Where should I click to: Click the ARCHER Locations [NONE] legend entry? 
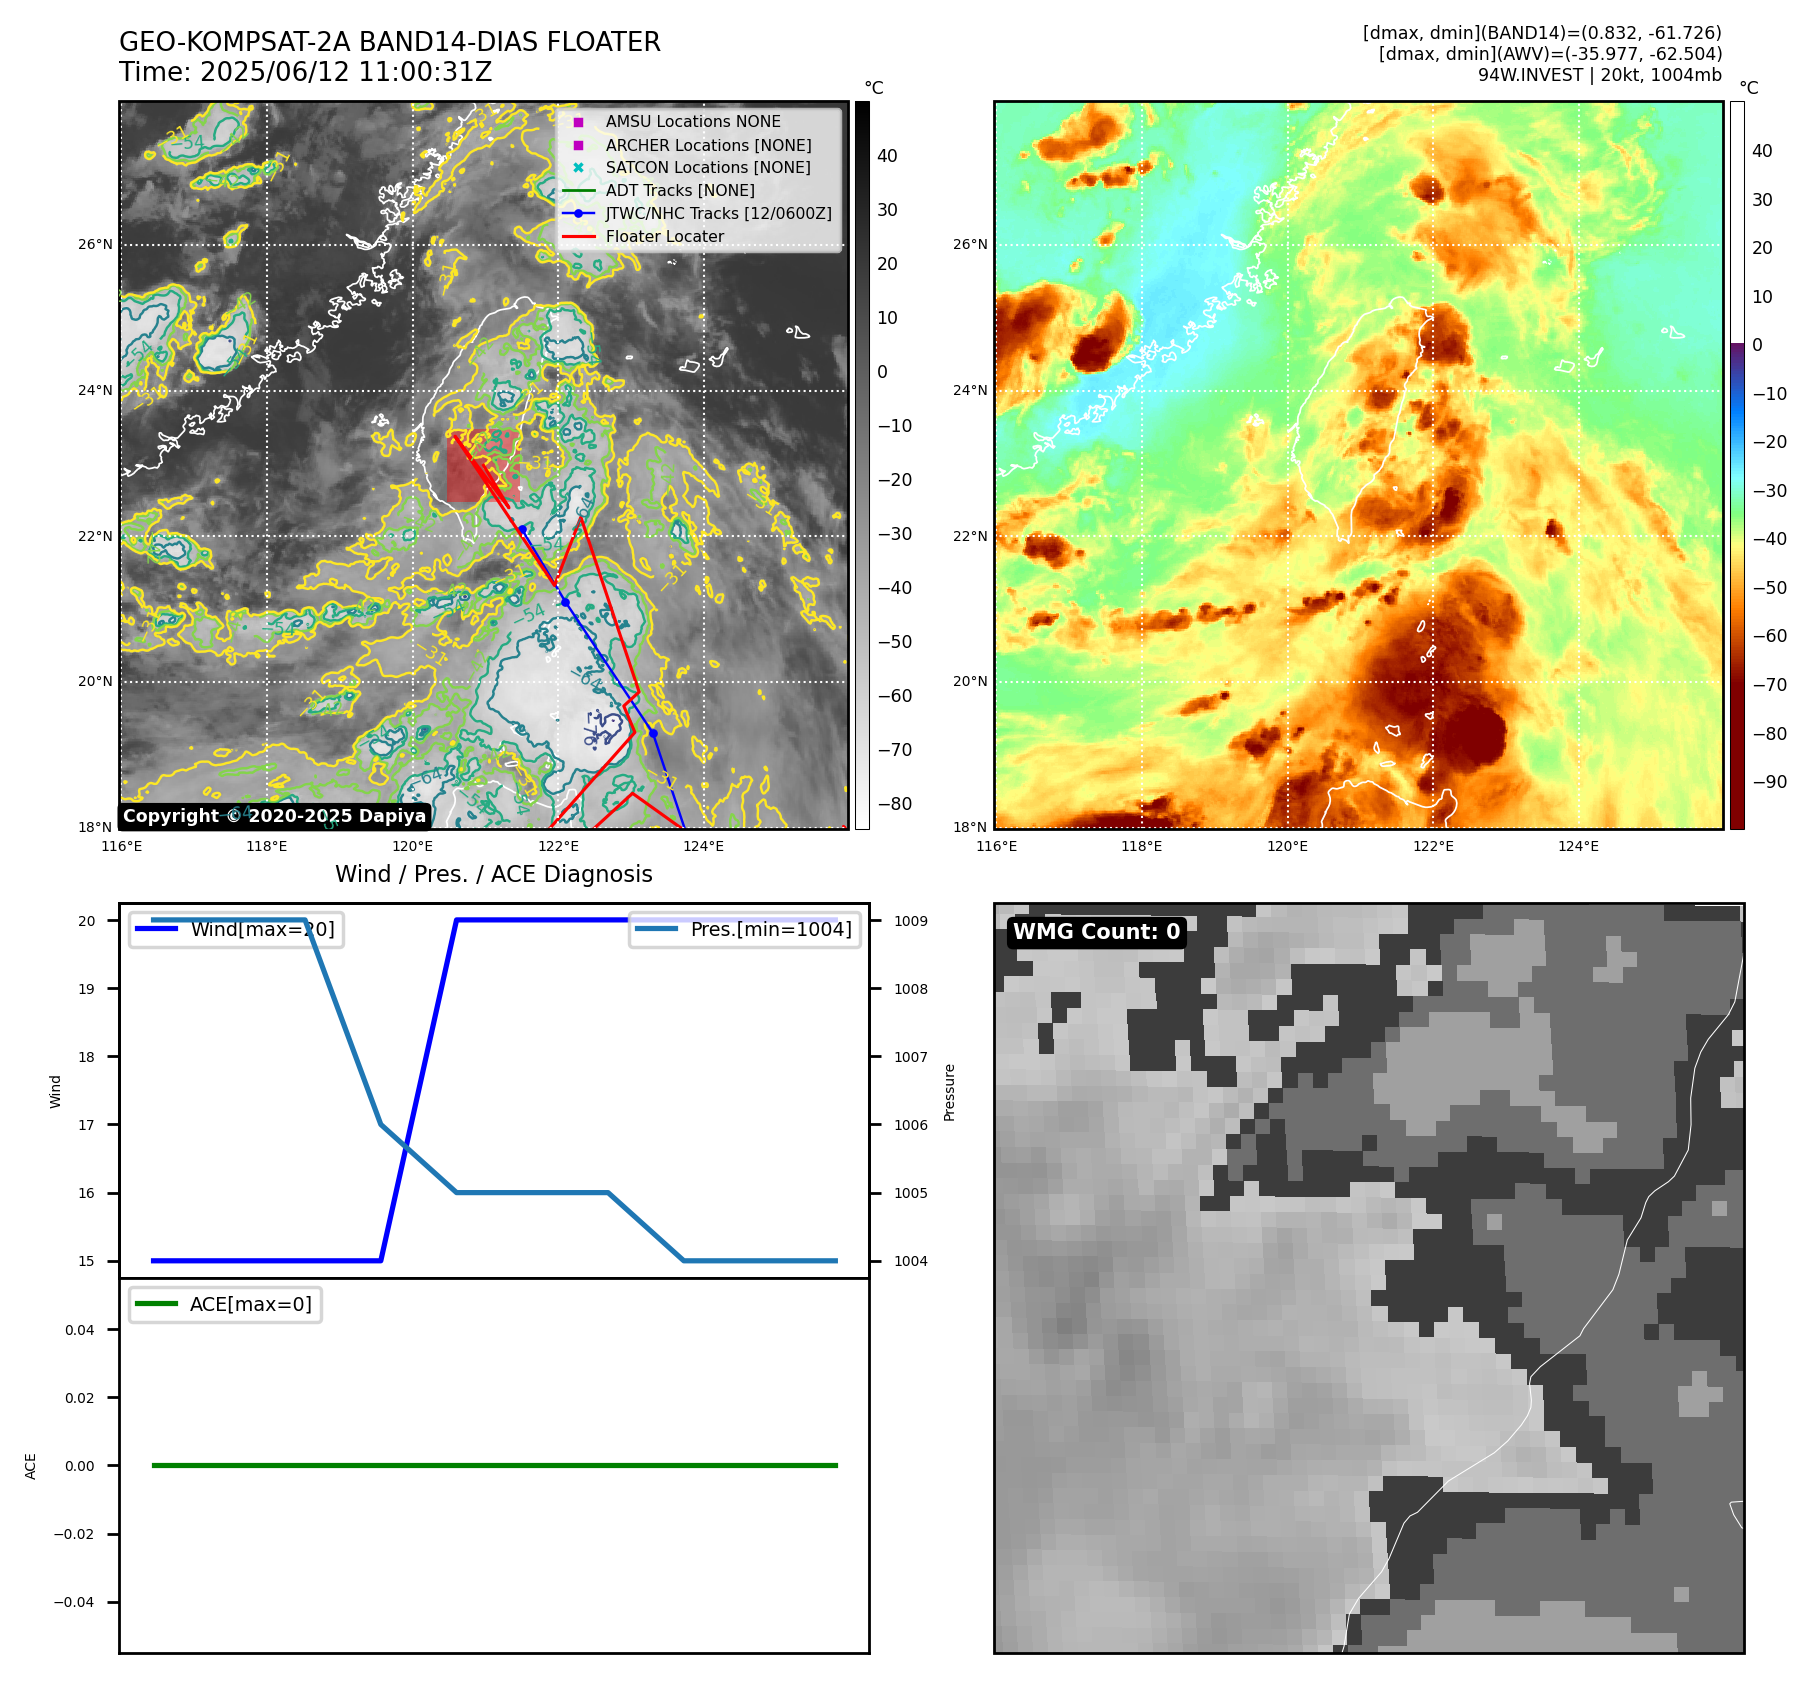[708, 145]
